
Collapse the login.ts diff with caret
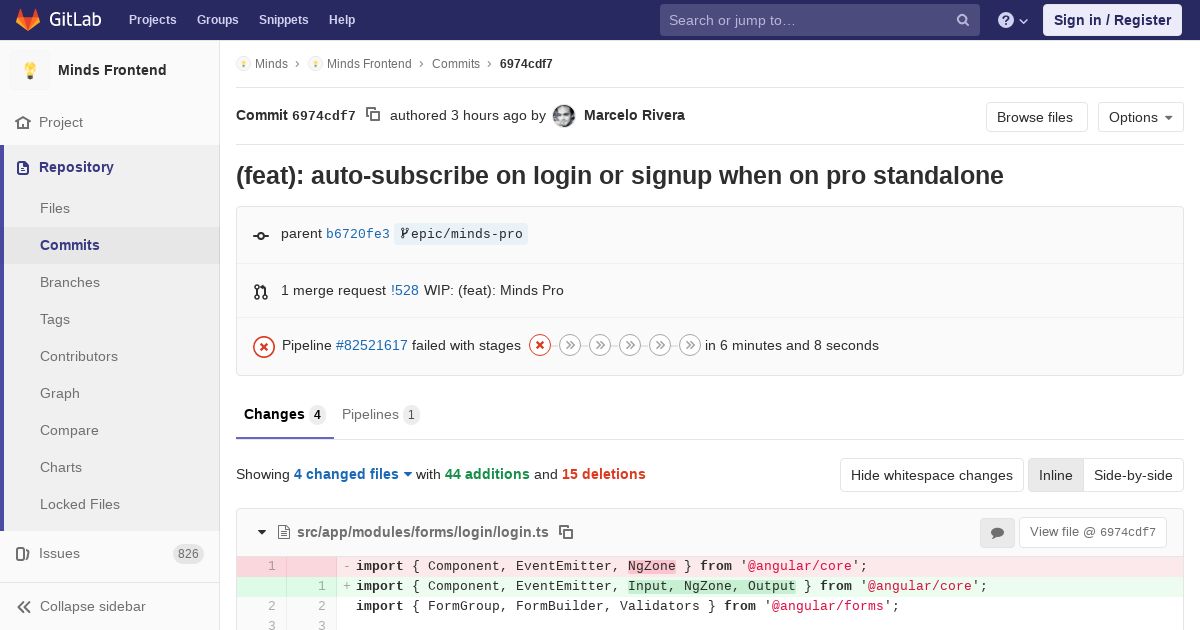tap(262, 532)
